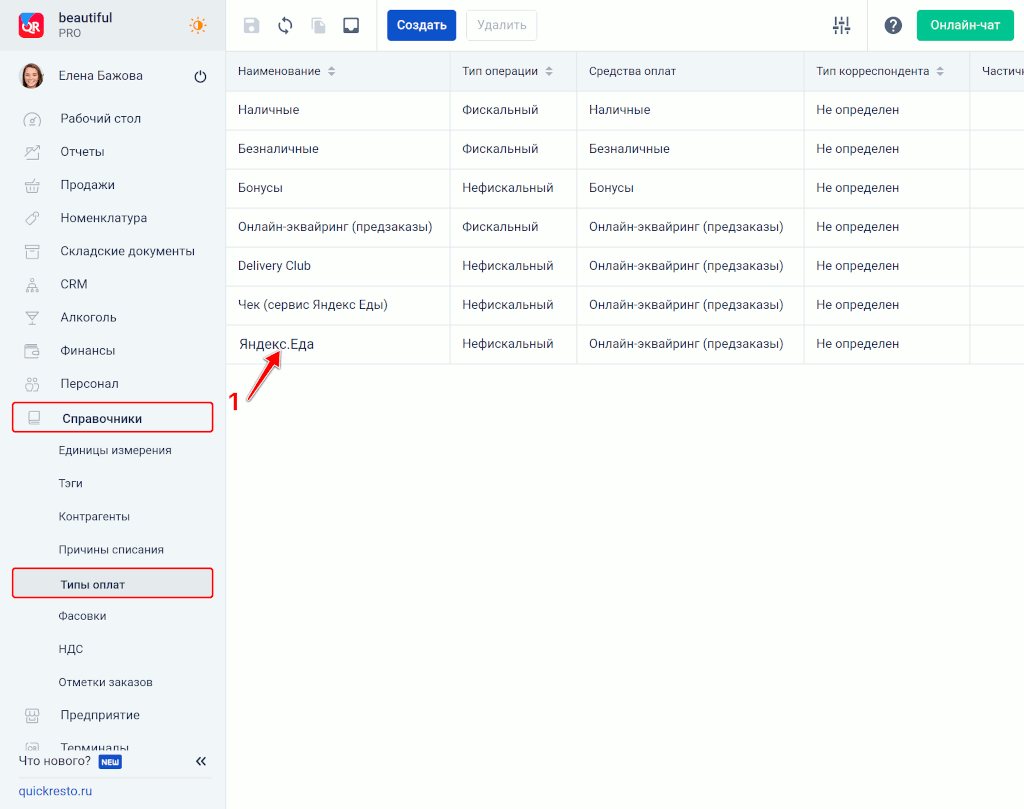Open the Онлайн-чат button
This screenshot has height=809, width=1024.
[x=965, y=25]
